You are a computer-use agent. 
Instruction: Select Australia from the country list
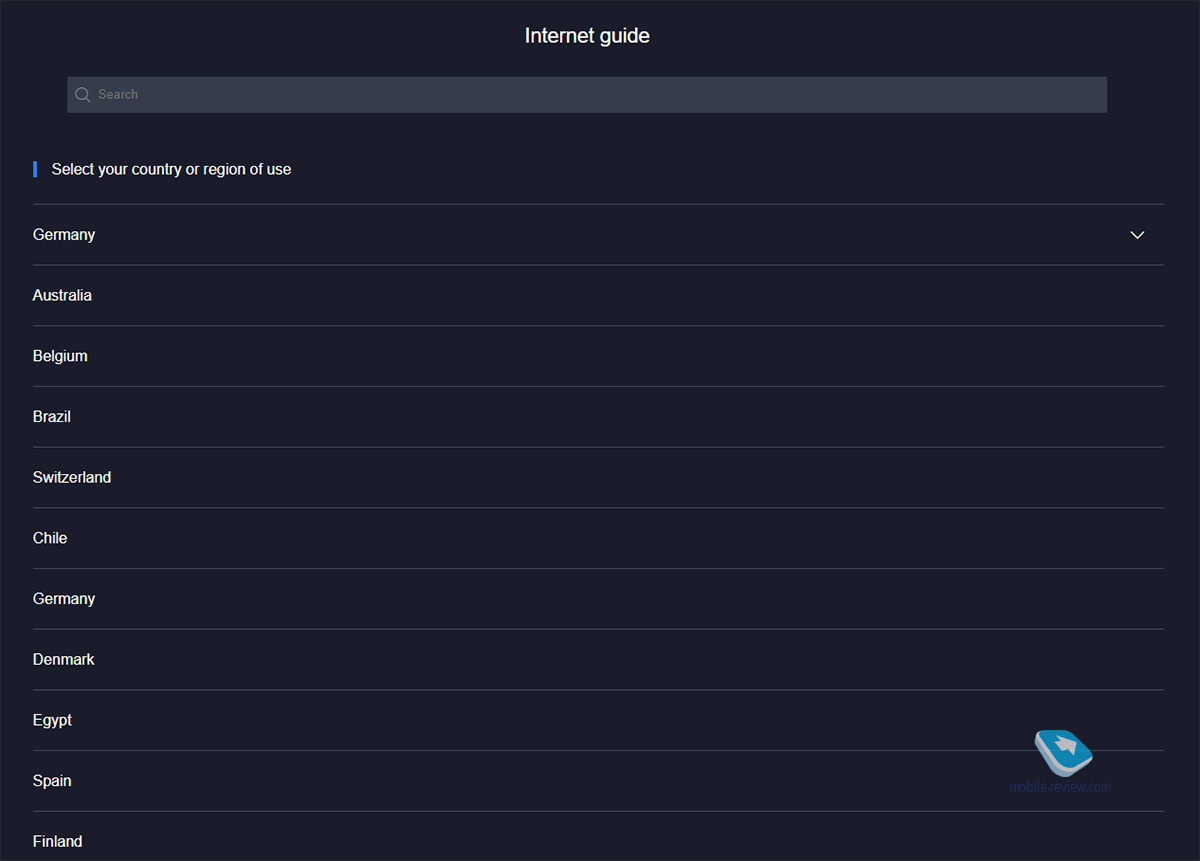point(62,295)
